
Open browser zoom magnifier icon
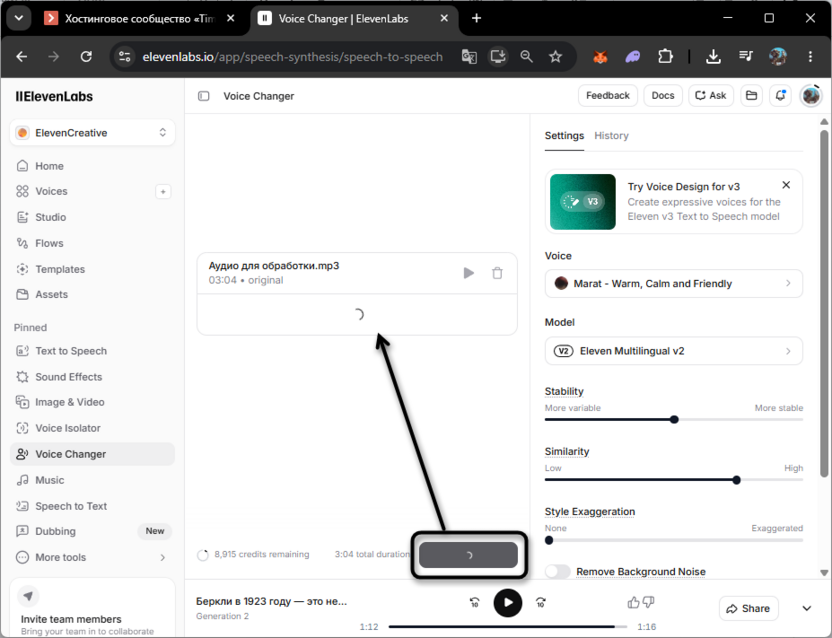pyautogui.click(x=526, y=56)
